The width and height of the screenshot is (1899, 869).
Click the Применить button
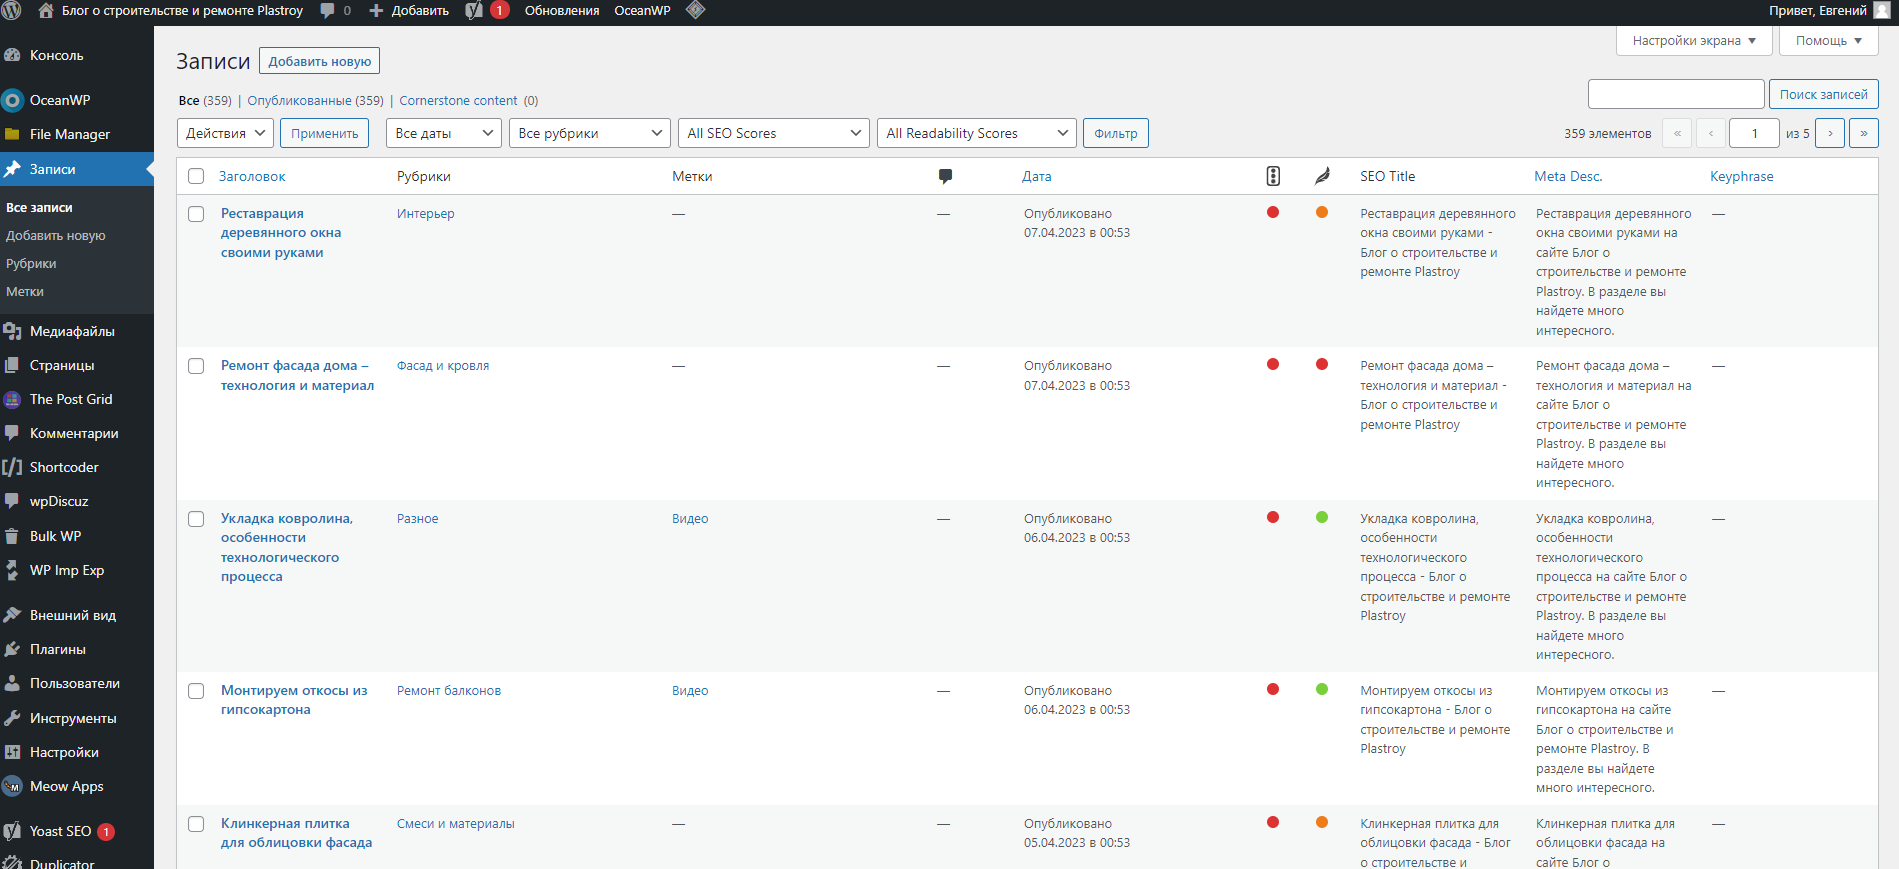point(325,133)
